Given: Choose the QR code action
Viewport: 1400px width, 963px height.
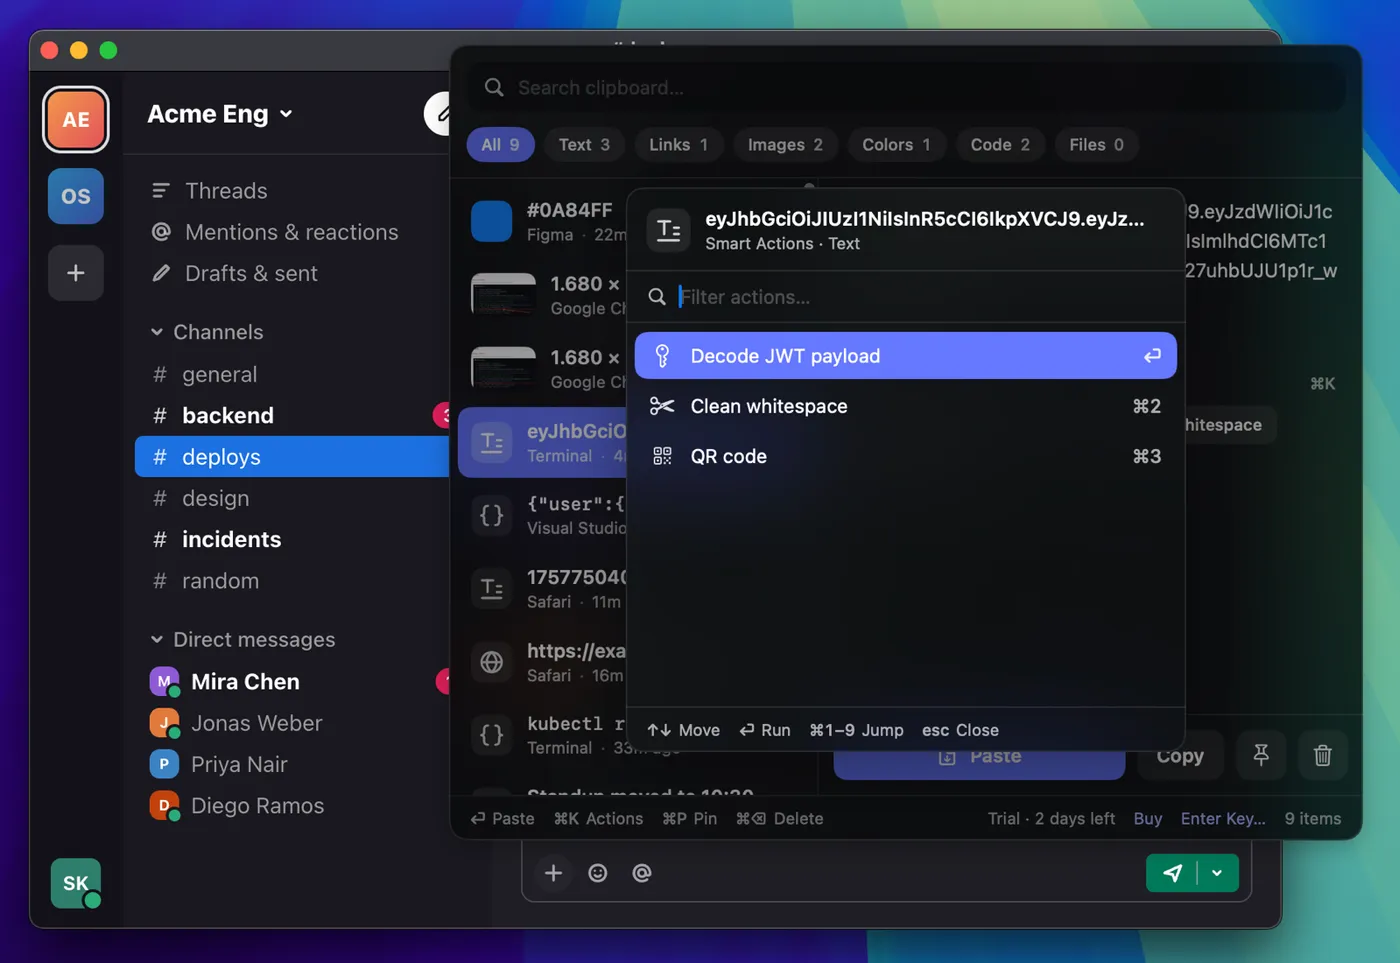Looking at the screenshot, I should [x=905, y=456].
